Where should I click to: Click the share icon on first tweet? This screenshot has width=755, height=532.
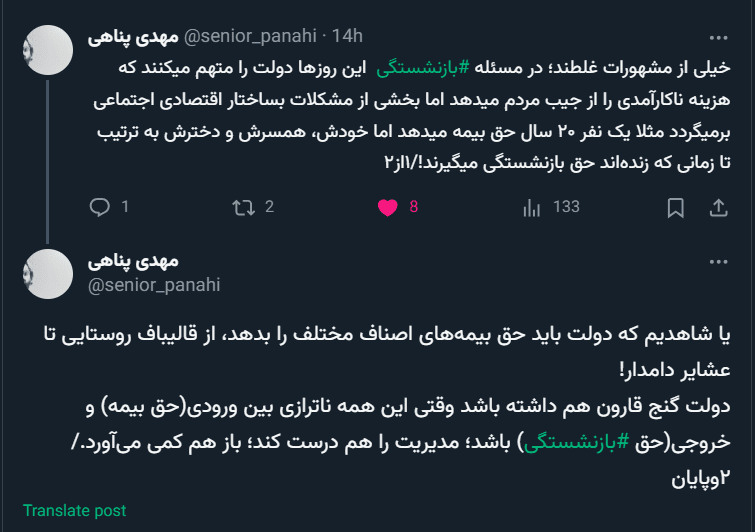[x=718, y=207]
